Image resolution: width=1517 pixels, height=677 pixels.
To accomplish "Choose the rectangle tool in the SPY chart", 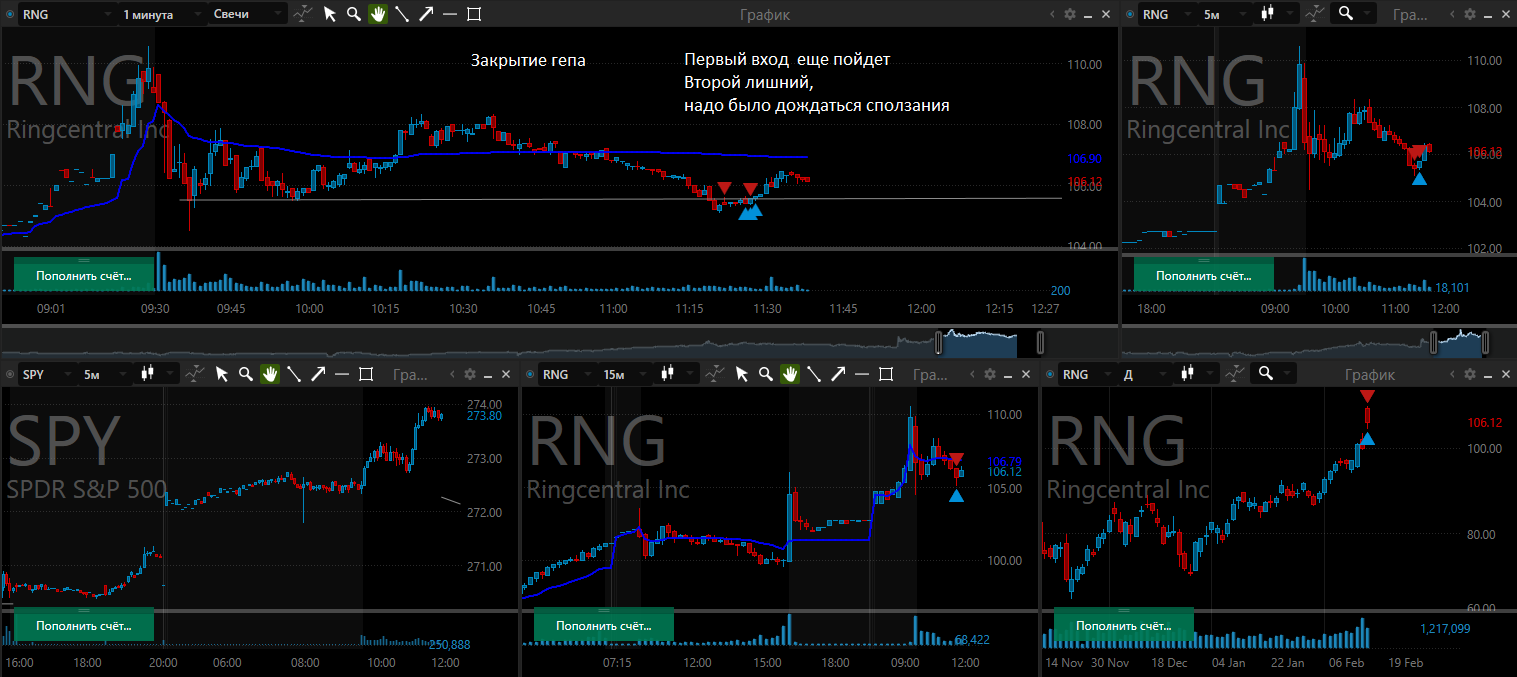I will coord(366,374).
